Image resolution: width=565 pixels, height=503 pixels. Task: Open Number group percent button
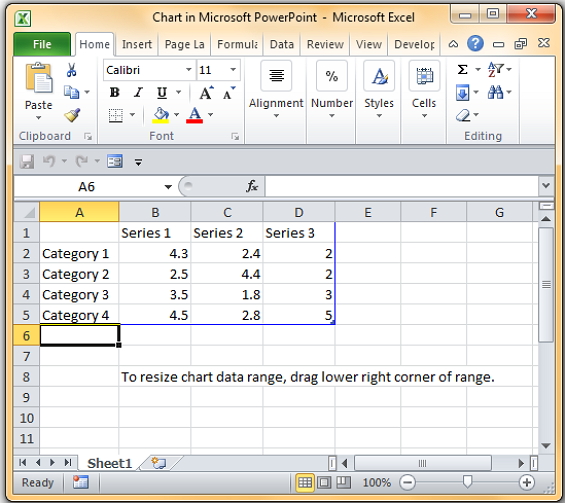click(x=332, y=90)
